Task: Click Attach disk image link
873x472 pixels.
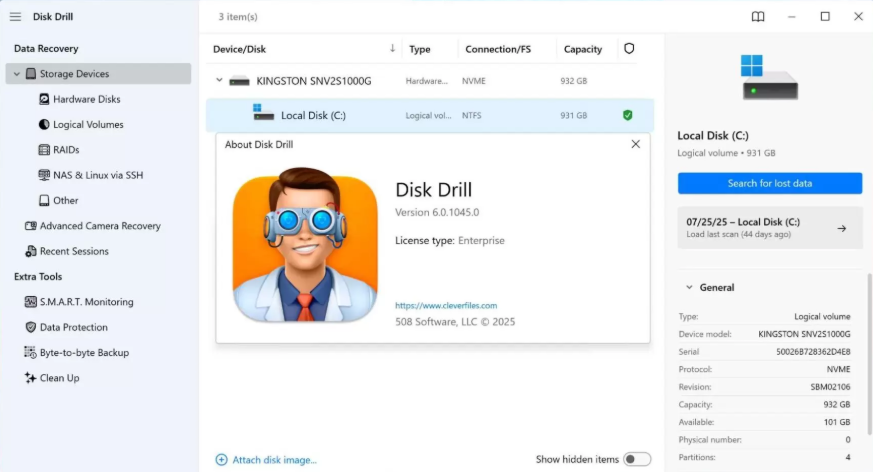Action: (x=274, y=460)
